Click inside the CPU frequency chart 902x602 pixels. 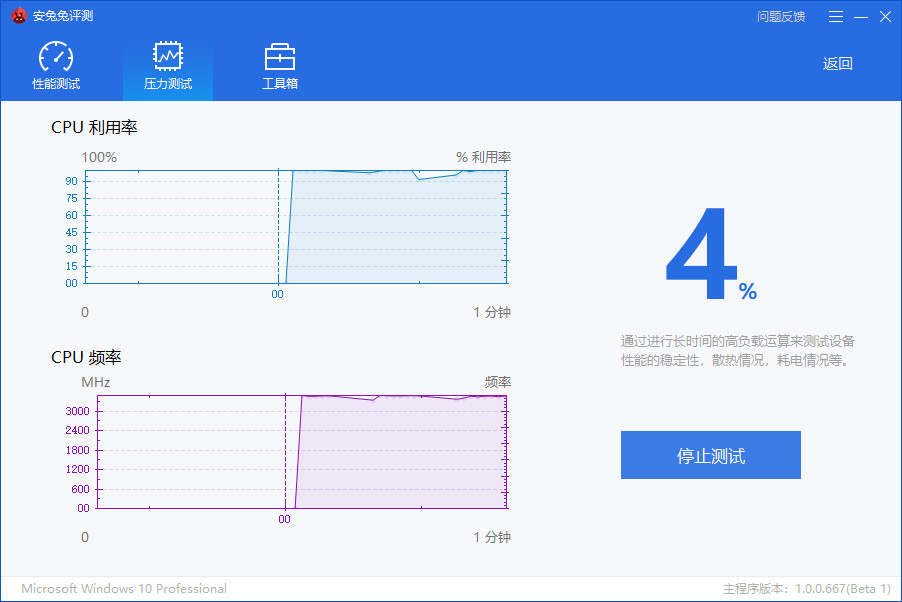pyautogui.click(x=302, y=452)
